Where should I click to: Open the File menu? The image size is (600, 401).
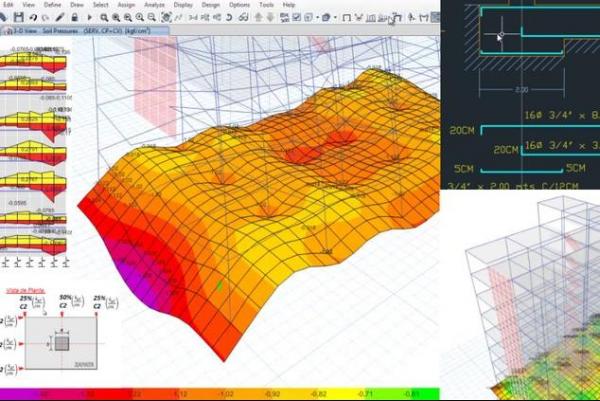[6, 5]
